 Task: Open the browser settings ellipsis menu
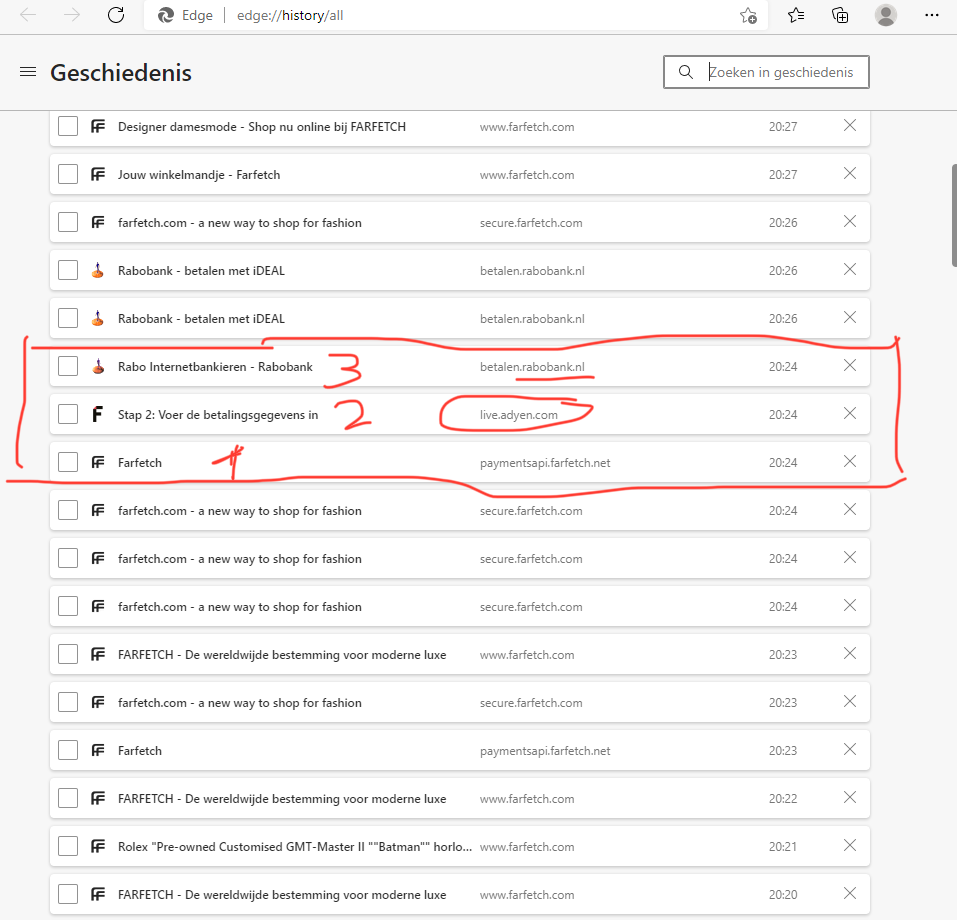[932, 15]
